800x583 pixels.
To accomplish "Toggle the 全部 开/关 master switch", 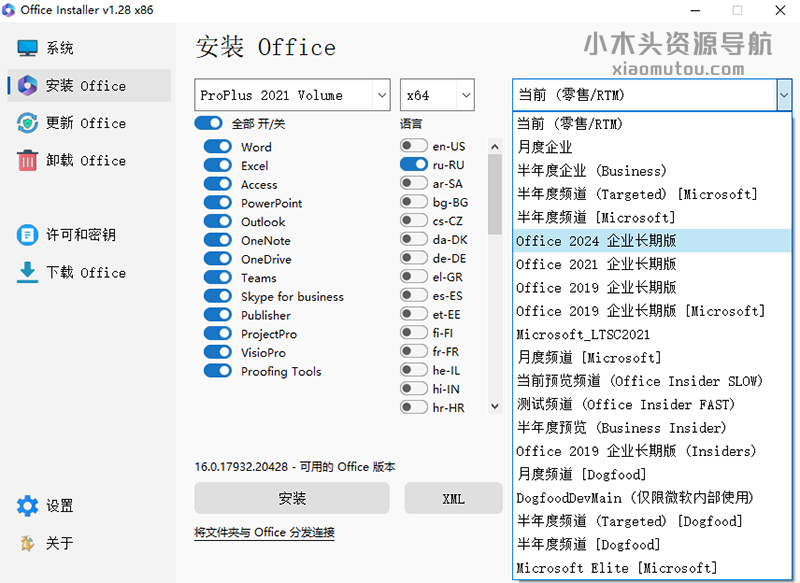I will click(208, 123).
